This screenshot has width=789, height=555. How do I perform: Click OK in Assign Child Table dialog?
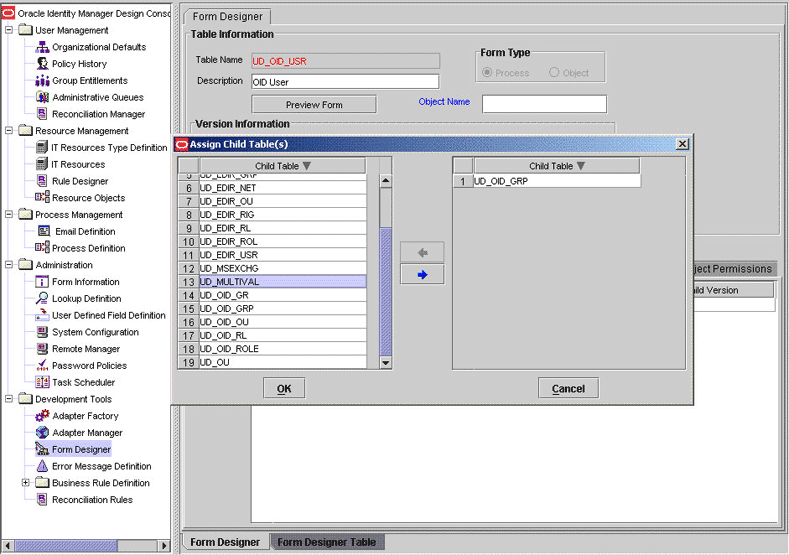click(x=284, y=388)
